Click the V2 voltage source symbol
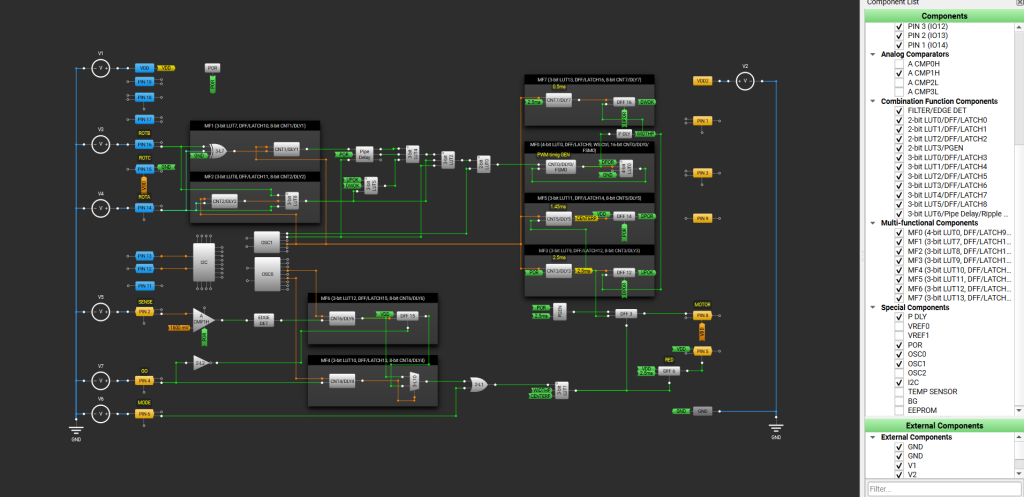Image resolution: width=1024 pixels, height=497 pixels. pos(745,80)
